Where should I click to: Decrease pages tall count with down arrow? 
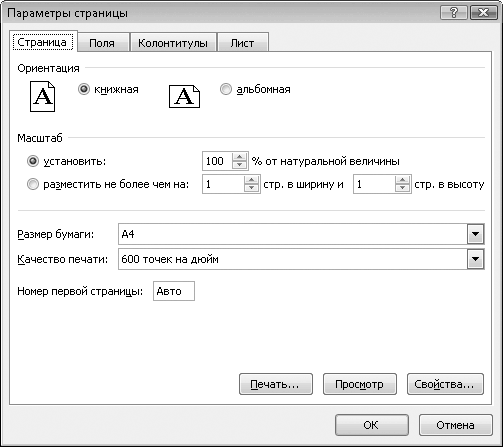[403, 188]
